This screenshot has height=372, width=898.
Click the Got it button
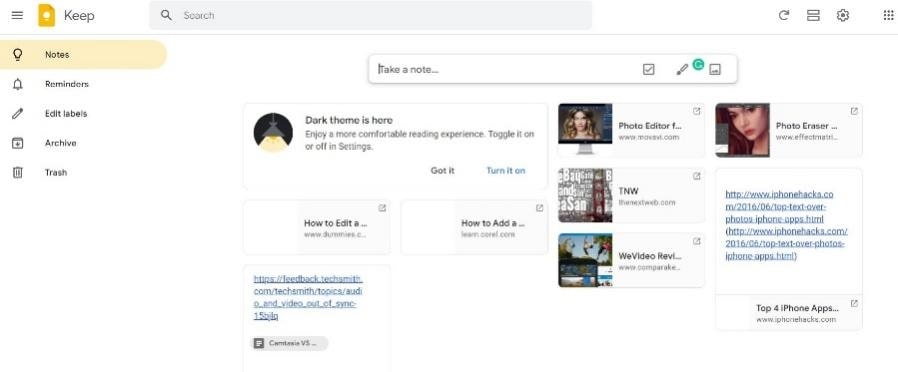point(442,170)
